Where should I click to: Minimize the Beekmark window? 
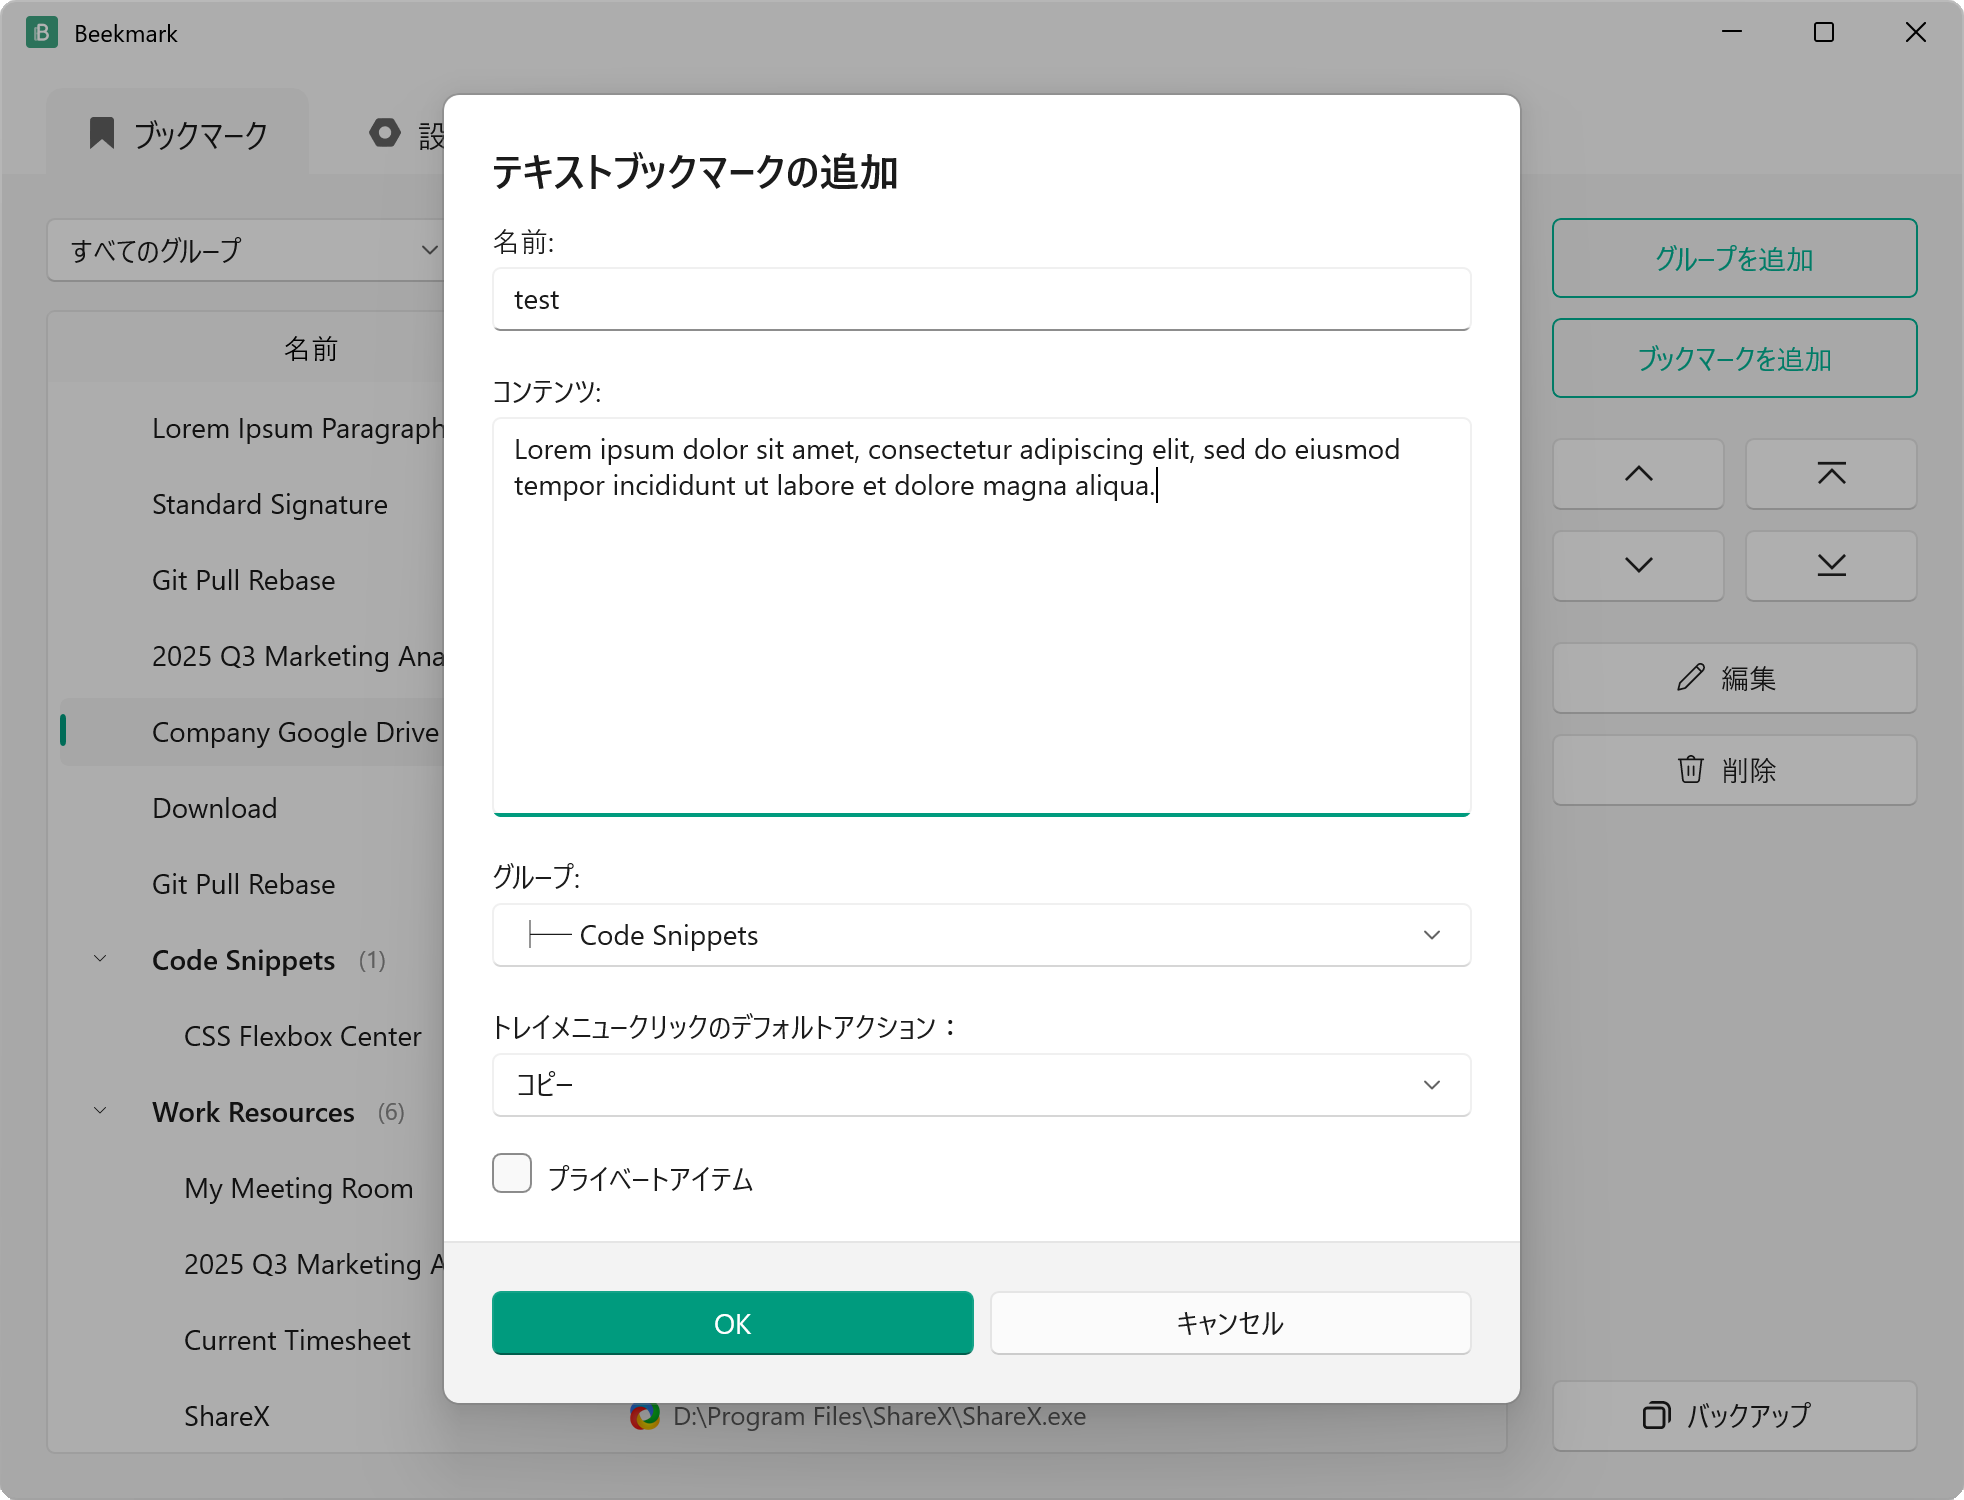click(1732, 32)
